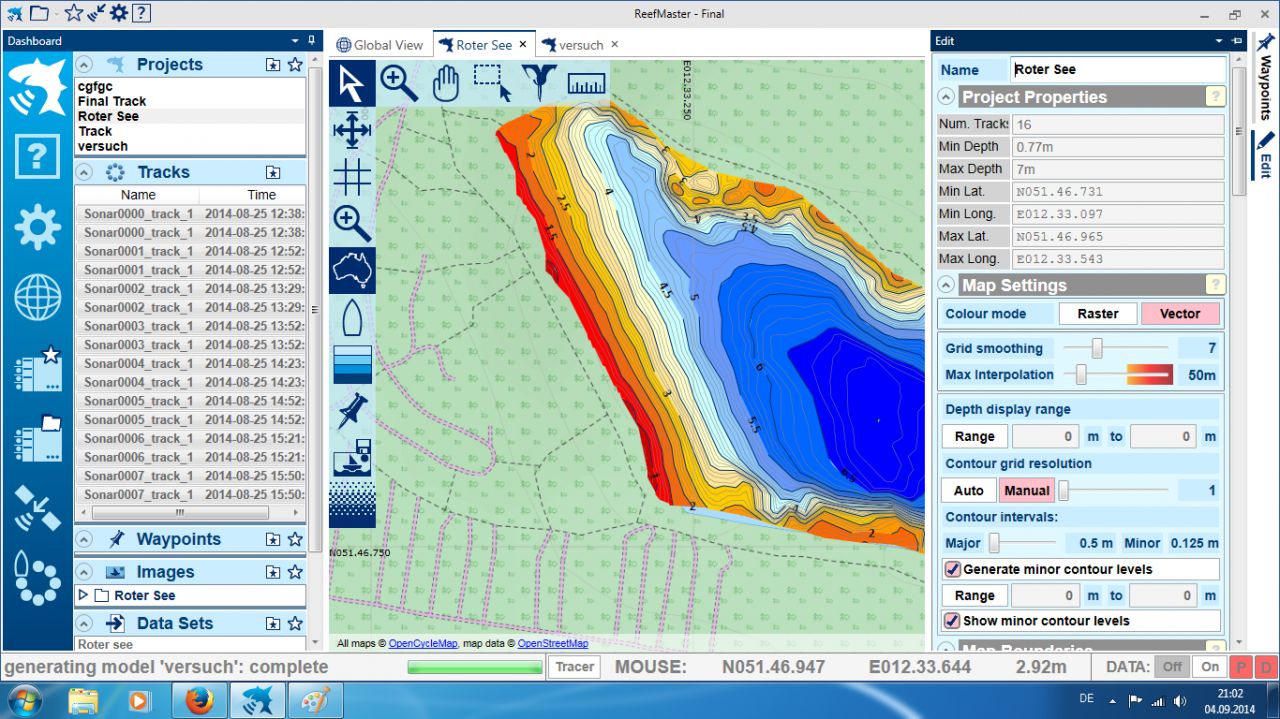The image size is (1280, 719).
Task: Click the Grid smoothing slider
Action: (1097, 348)
